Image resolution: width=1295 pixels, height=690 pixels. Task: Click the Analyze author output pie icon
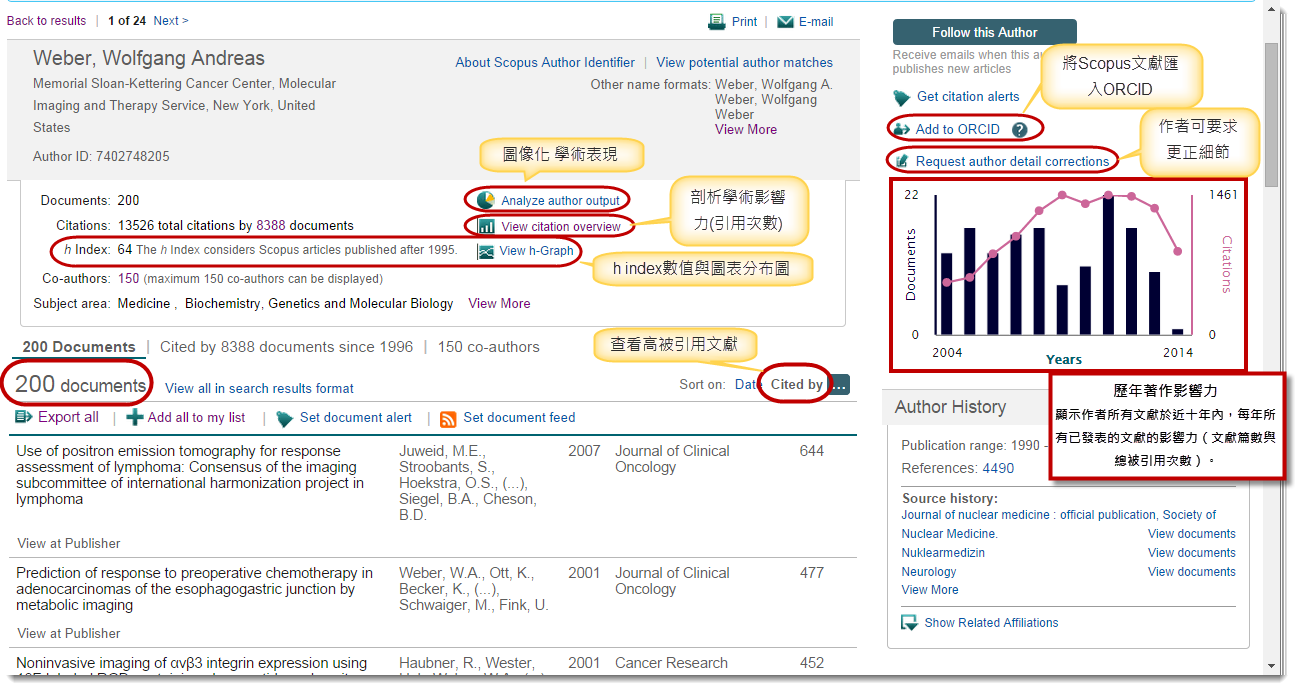coord(486,200)
